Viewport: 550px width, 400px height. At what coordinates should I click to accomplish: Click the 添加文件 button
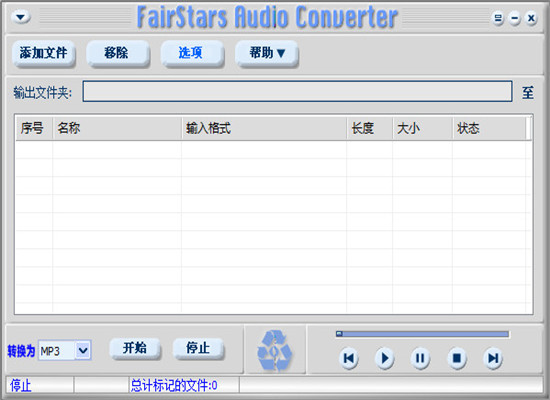tap(43, 53)
